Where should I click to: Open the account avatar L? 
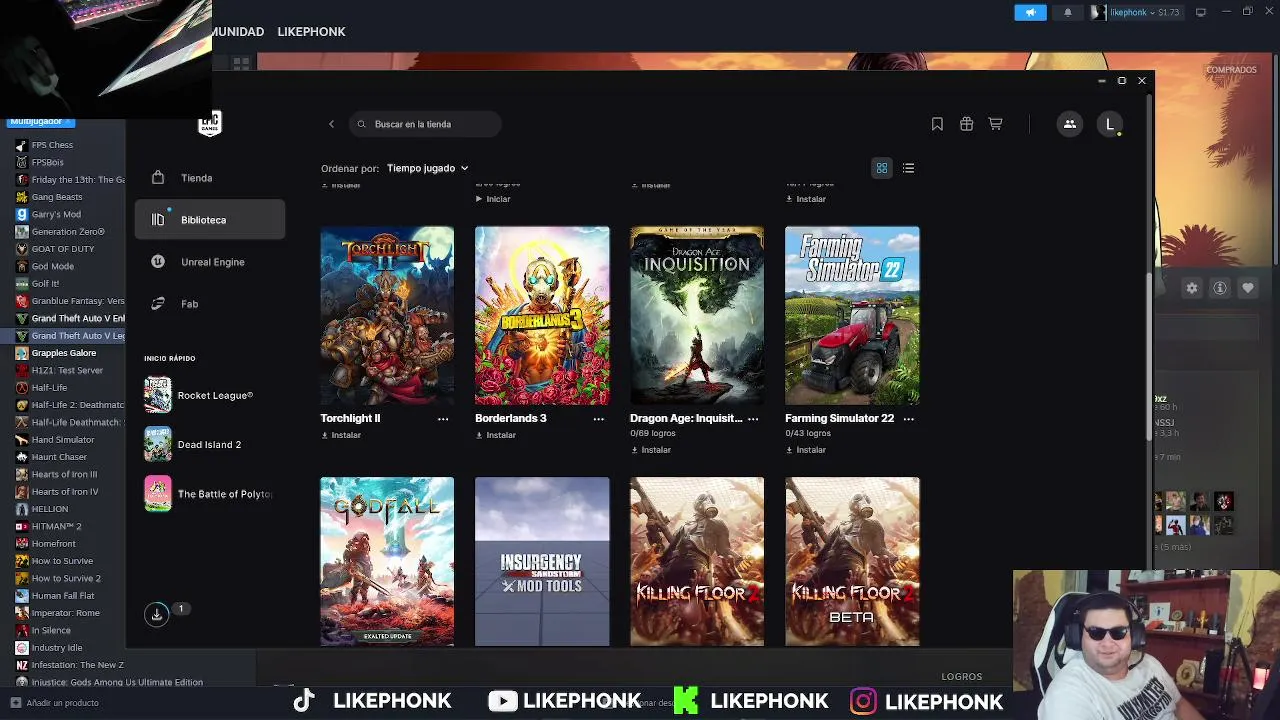click(x=1110, y=124)
